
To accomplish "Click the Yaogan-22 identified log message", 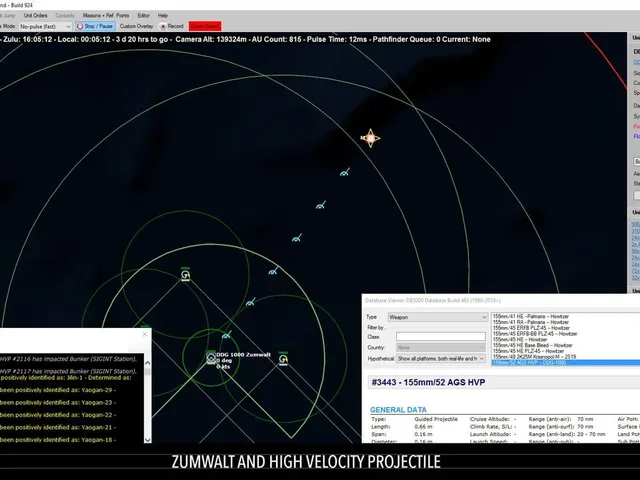I will pyautogui.click(x=58, y=415).
